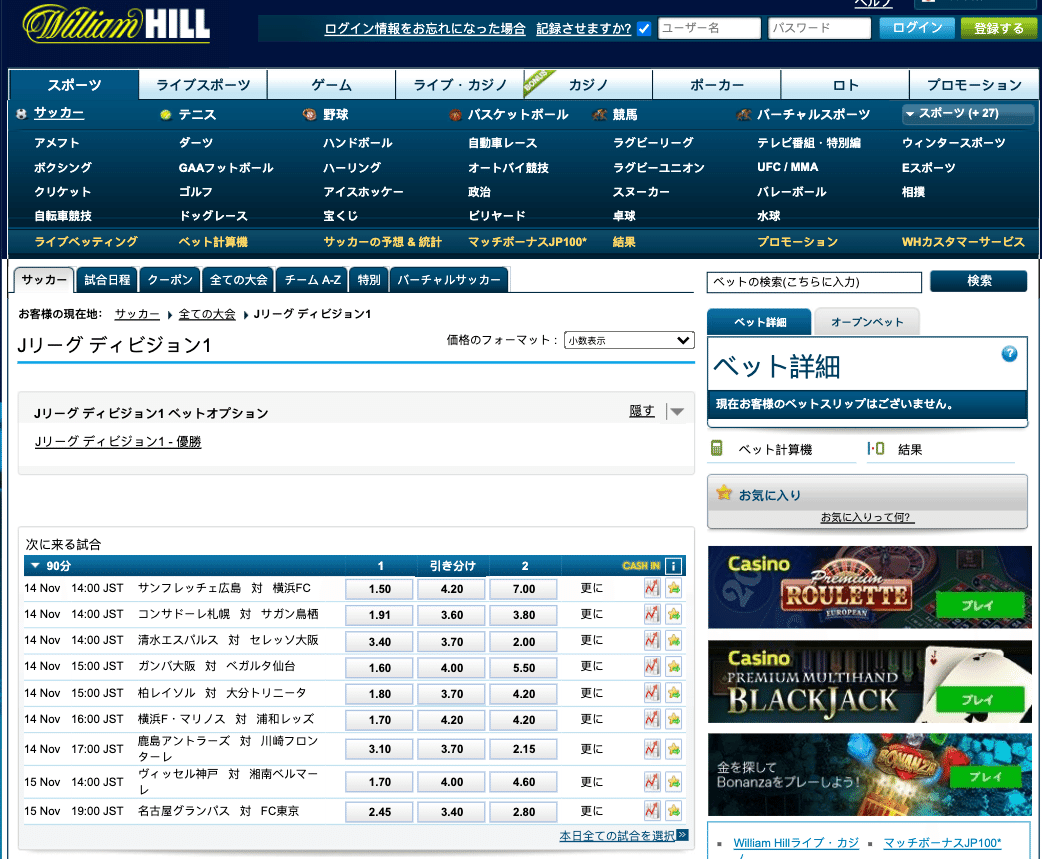Open the チーム A-Z tab
This screenshot has width=1042, height=859.
(x=312, y=280)
